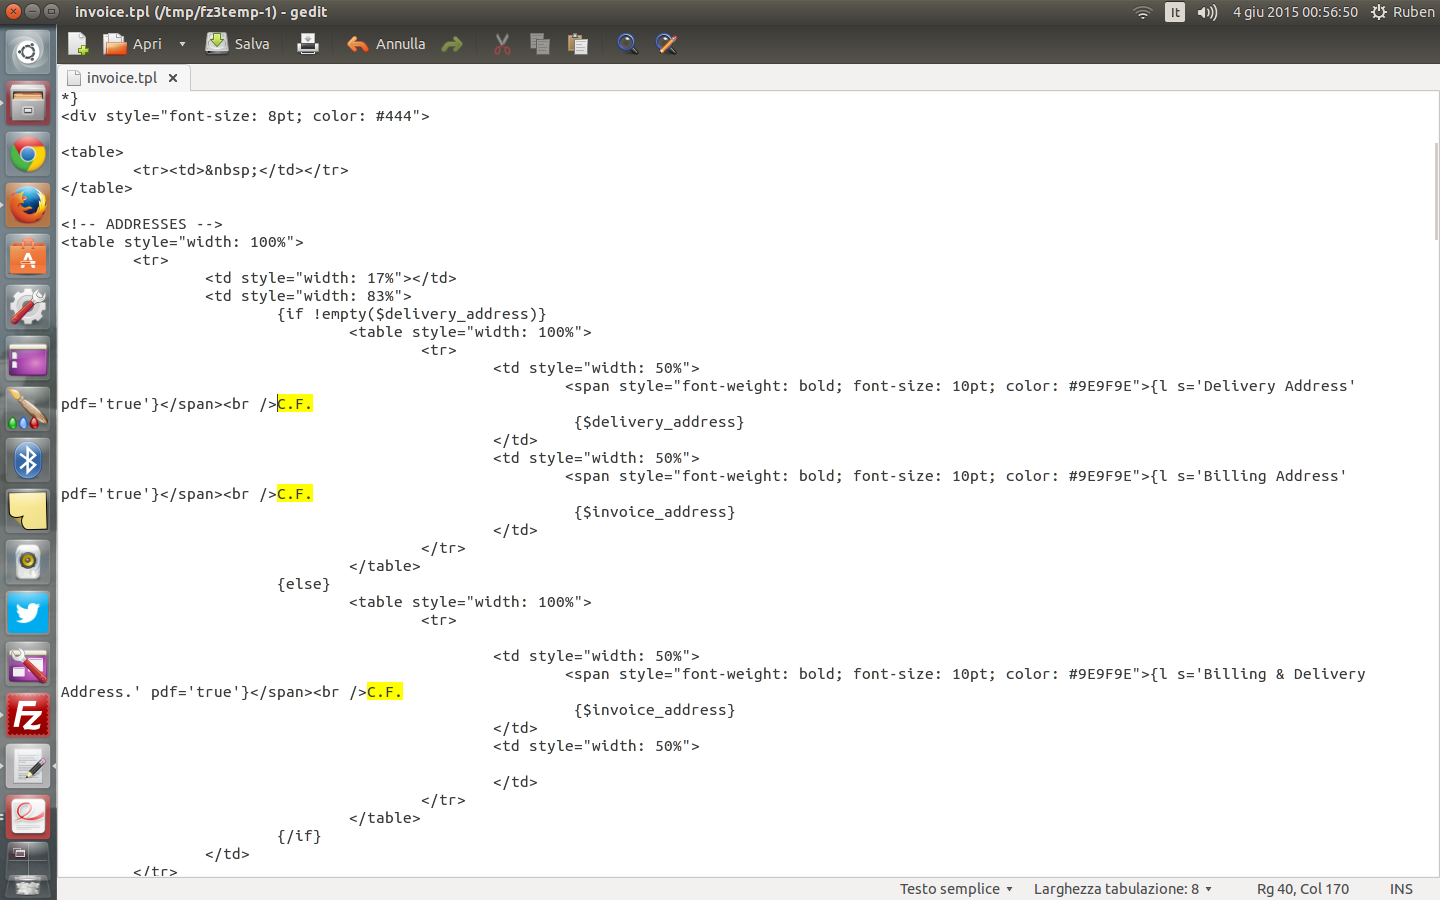Redo the last undone action
Screen dimensions: 1440x900
[x=452, y=44]
